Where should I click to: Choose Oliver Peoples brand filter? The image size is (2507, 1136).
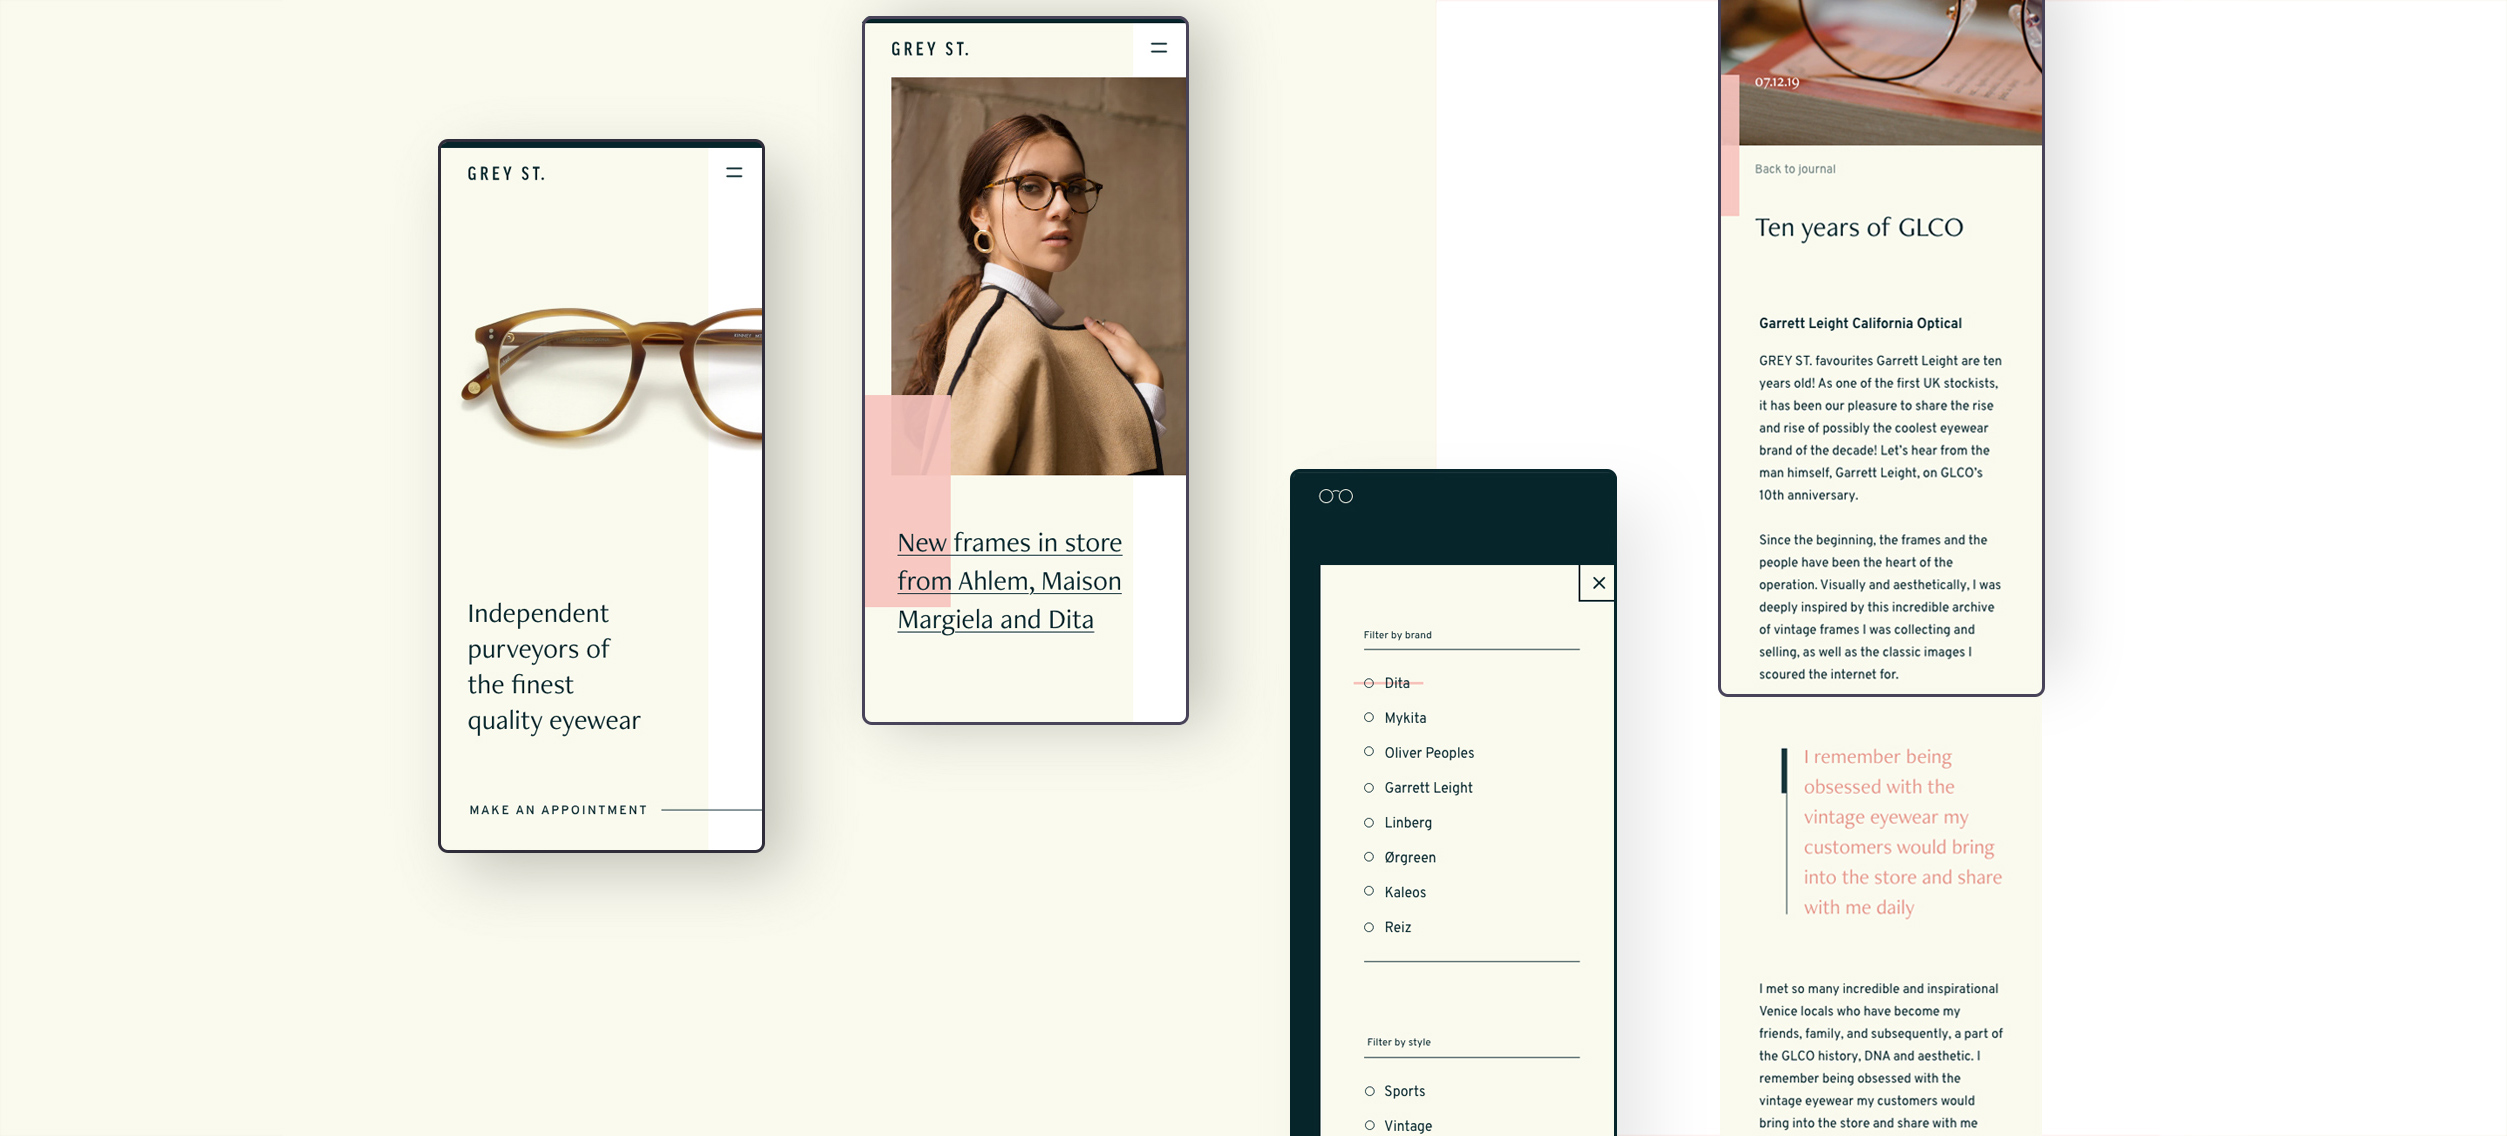pos(1419,753)
